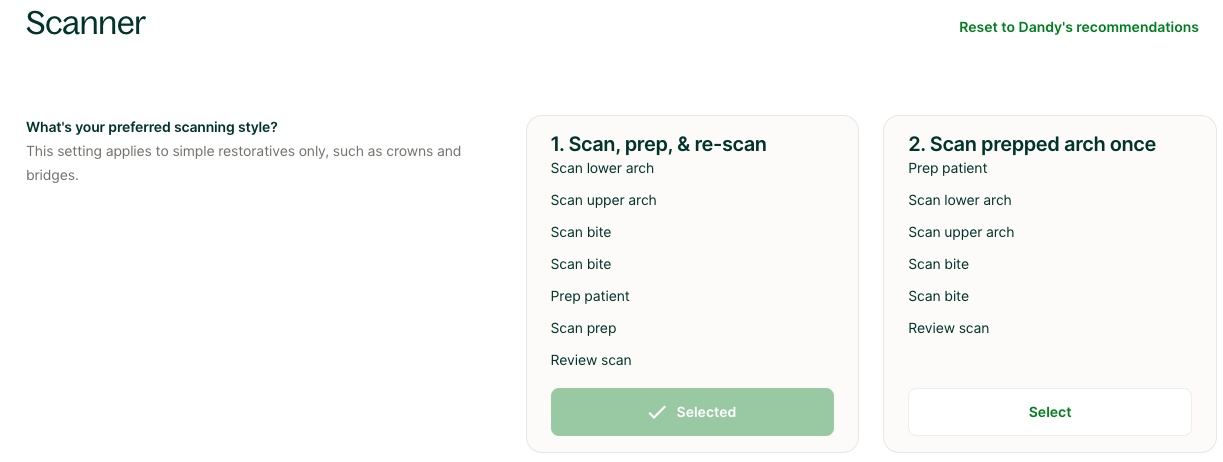Click first 'Scan bite' step in option 1
This screenshot has height=462, width=1223.
(x=580, y=232)
